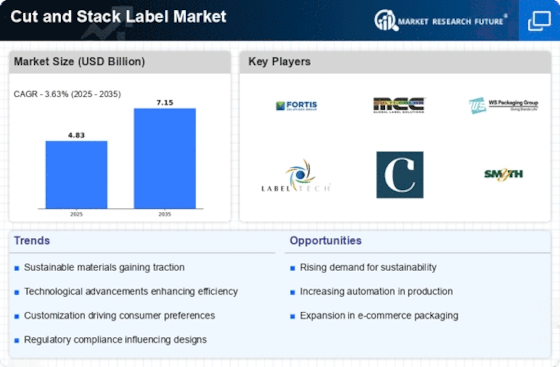Image resolution: width=560 pixels, height=367 pixels.
Task: Click the 2025 axis label
Action: [76, 214]
